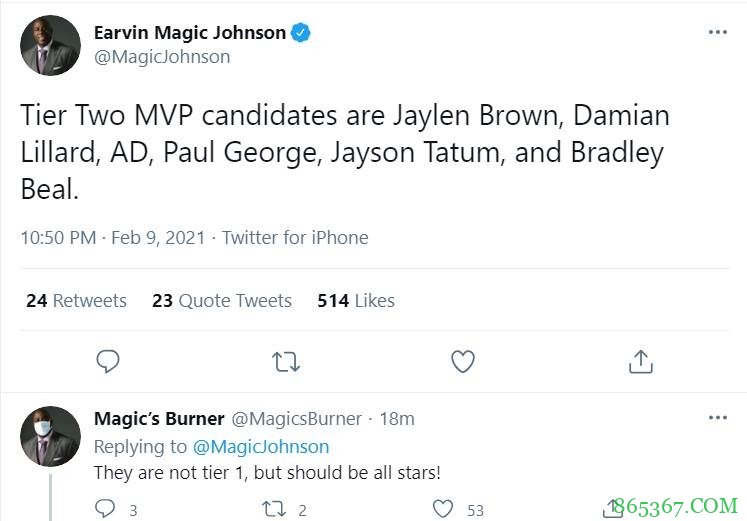The width and height of the screenshot is (747, 521).
Task: Open more options on Burner reply
Action: (717, 418)
